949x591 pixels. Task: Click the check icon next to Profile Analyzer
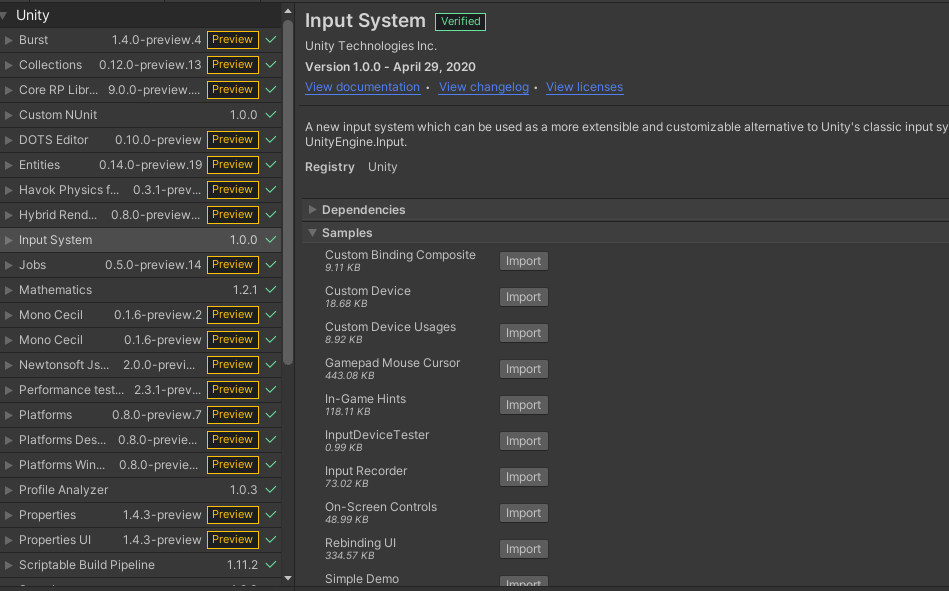click(269, 489)
